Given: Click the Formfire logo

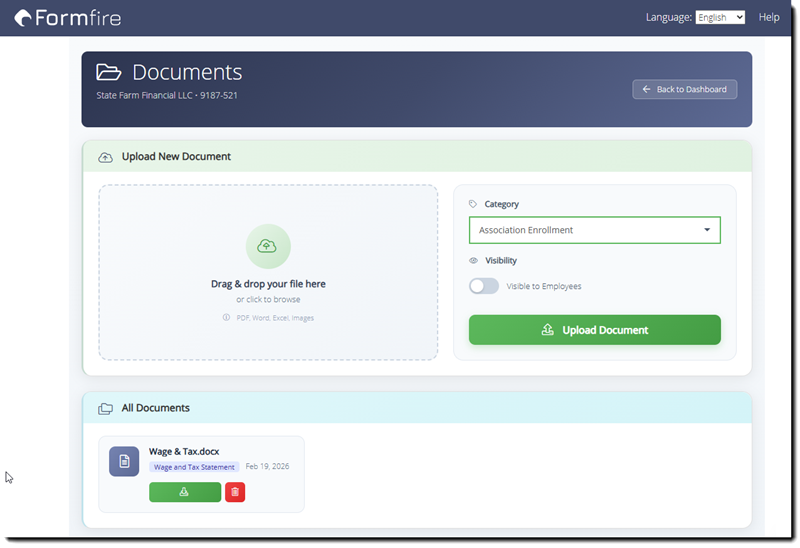Looking at the screenshot, I should pyautogui.click(x=68, y=18).
